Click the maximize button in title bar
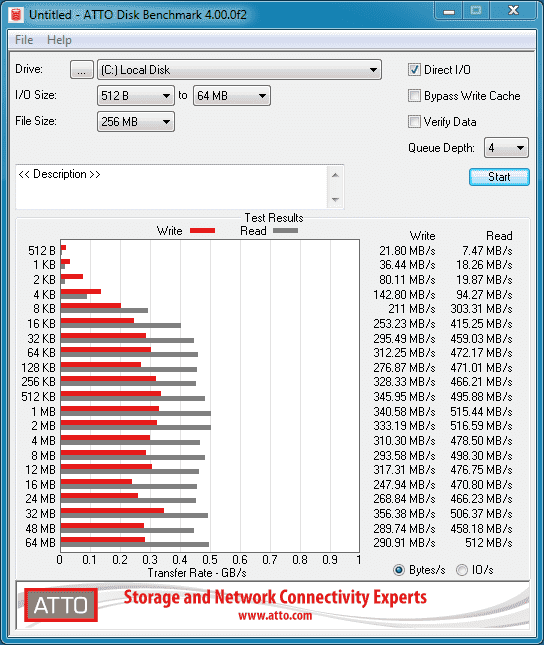The image size is (544, 645). (x=476, y=11)
